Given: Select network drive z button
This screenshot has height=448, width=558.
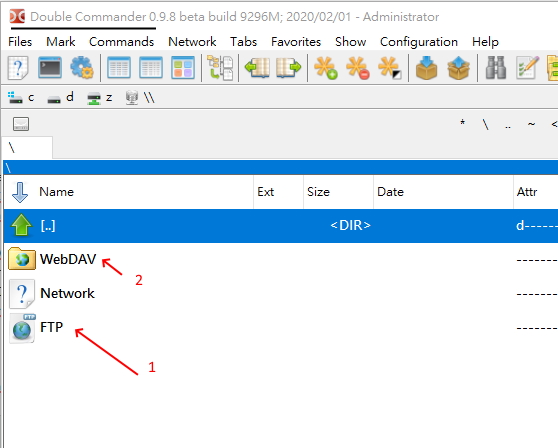Looking at the screenshot, I should [100, 97].
